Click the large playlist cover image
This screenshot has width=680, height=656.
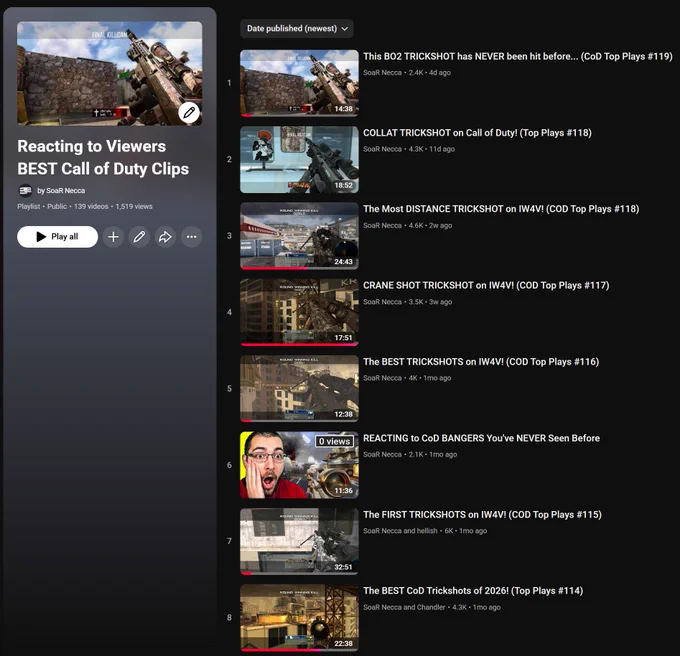pos(110,74)
